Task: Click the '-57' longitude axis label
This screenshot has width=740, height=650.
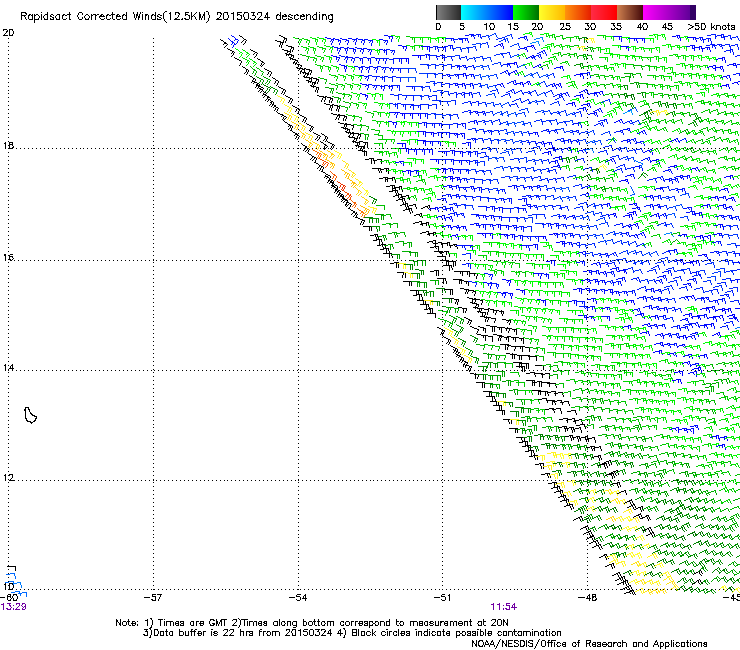Action: [x=153, y=598]
